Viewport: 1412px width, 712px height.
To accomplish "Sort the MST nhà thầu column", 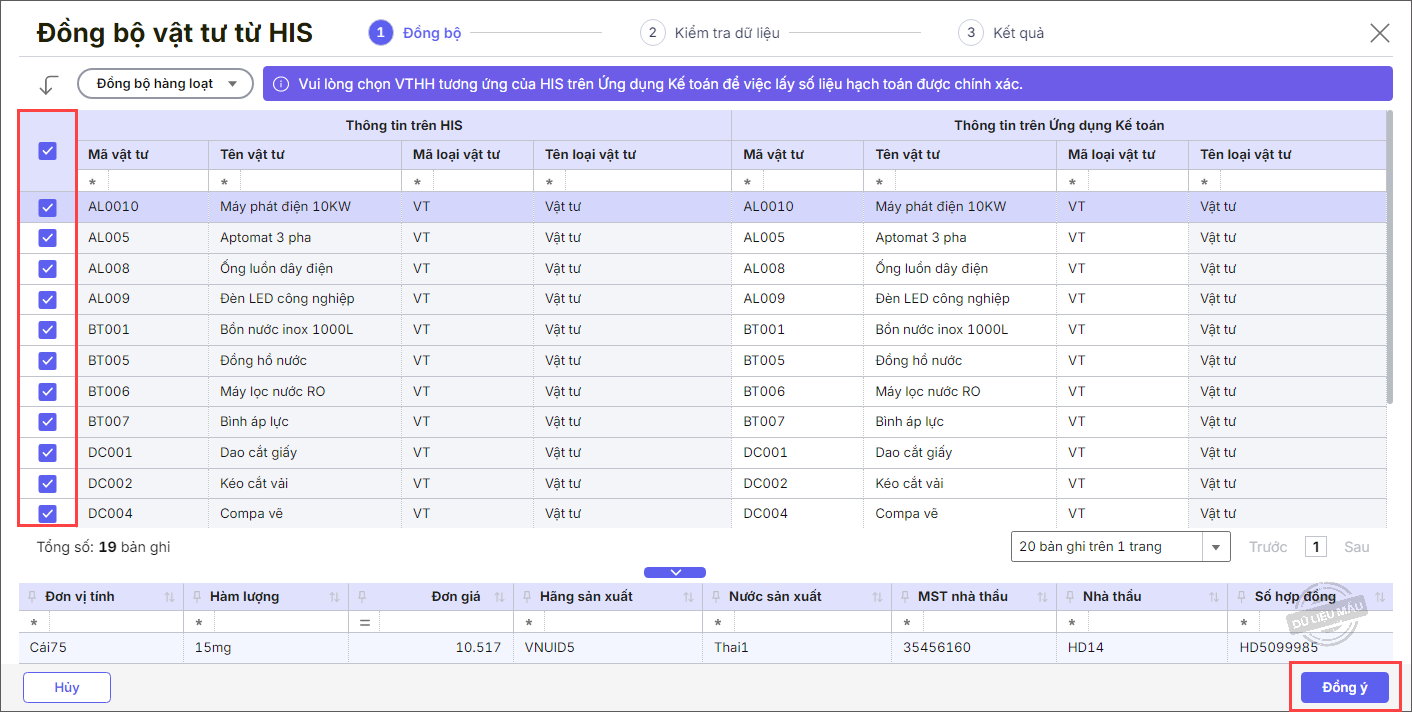I will pyautogui.click(x=1042, y=597).
